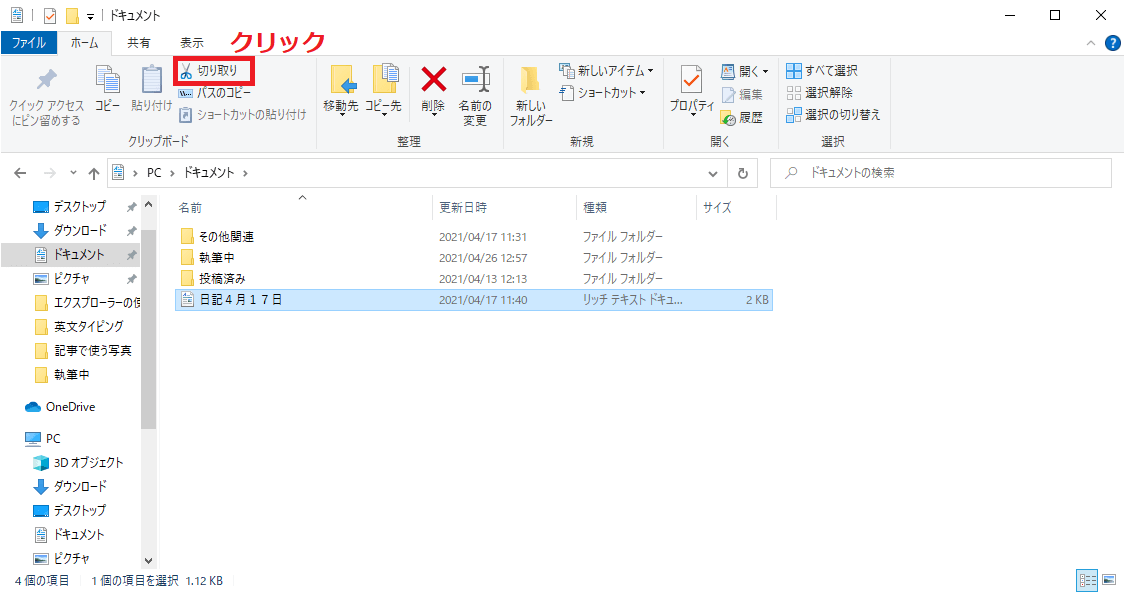1125x593 pixels.
Task: Switch to Large icons view in the status bar
Action: 1109,580
